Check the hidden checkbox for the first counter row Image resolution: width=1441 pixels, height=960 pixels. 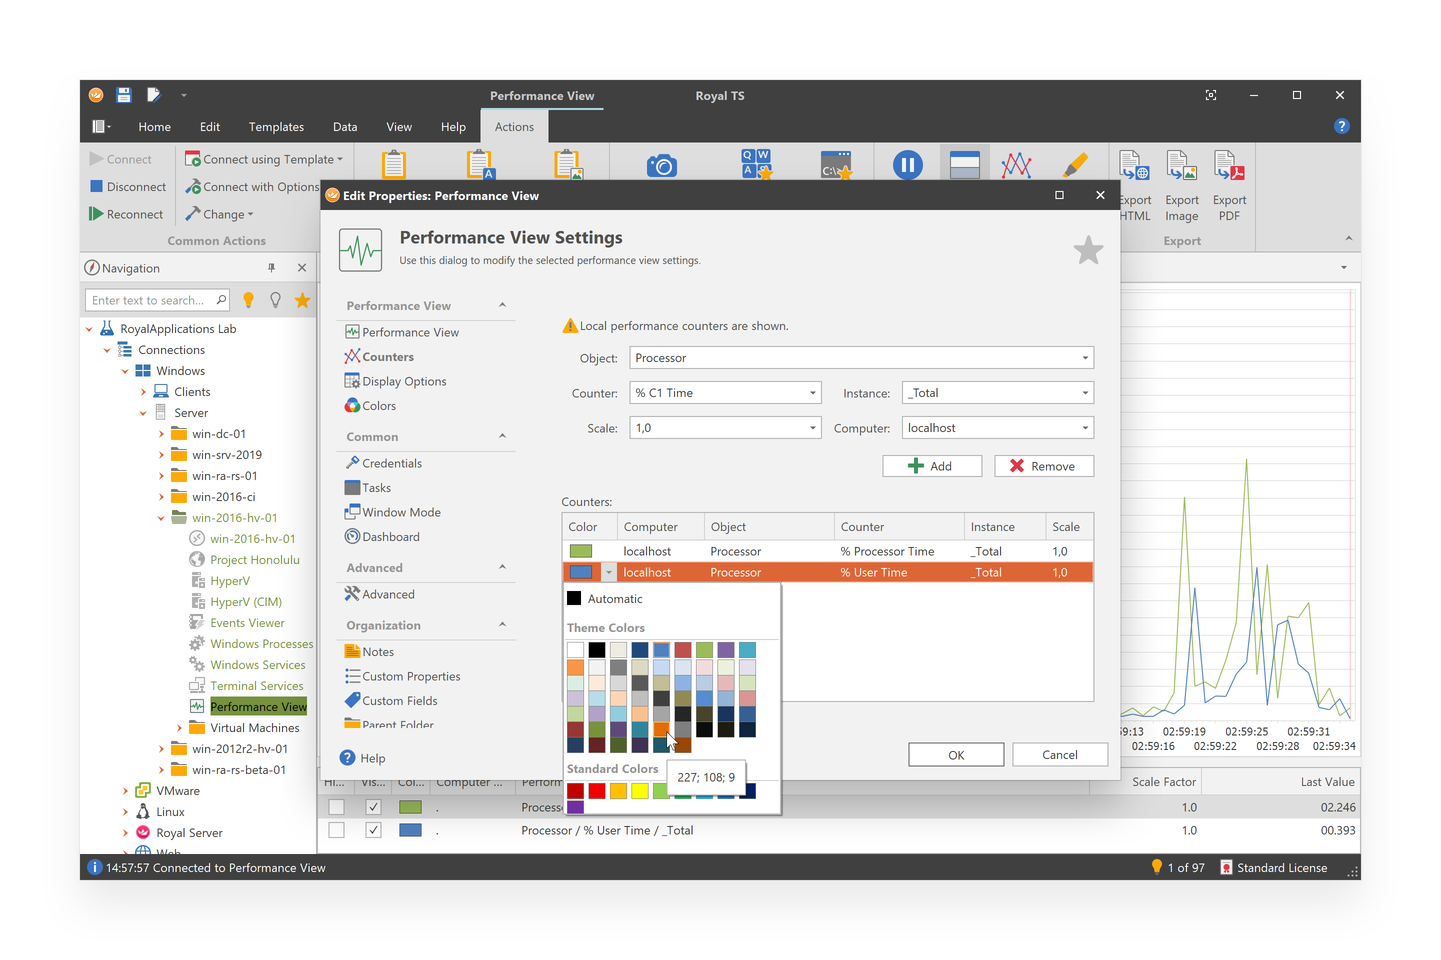(336, 807)
